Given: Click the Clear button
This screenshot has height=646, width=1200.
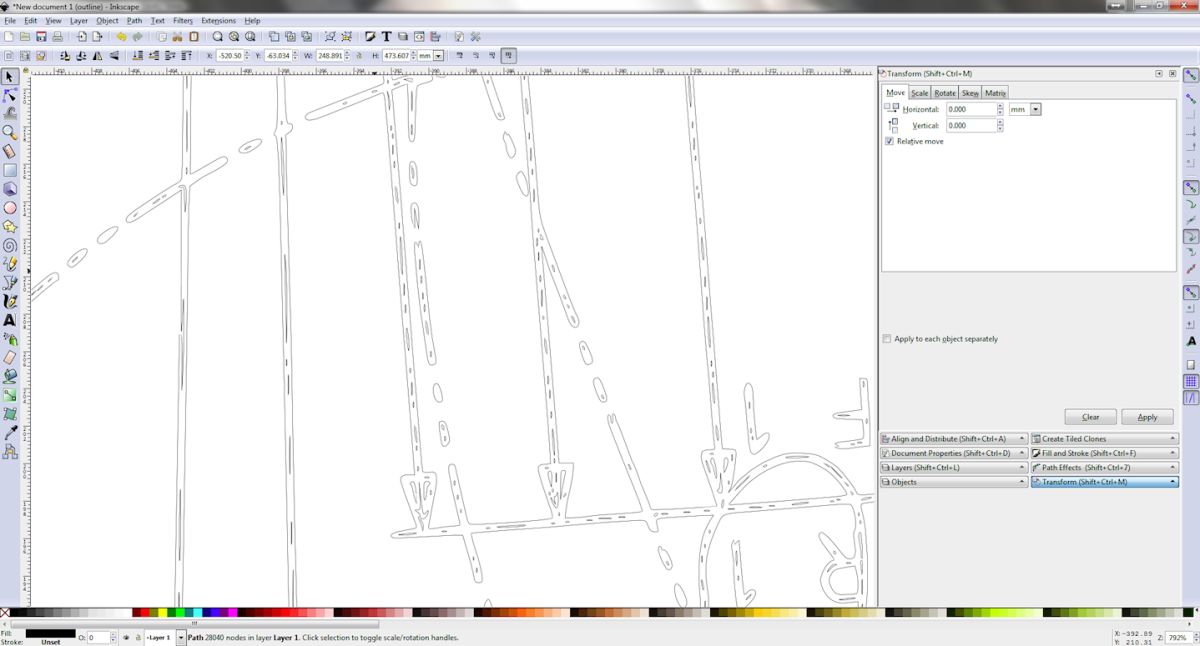Looking at the screenshot, I should [x=1090, y=417].
